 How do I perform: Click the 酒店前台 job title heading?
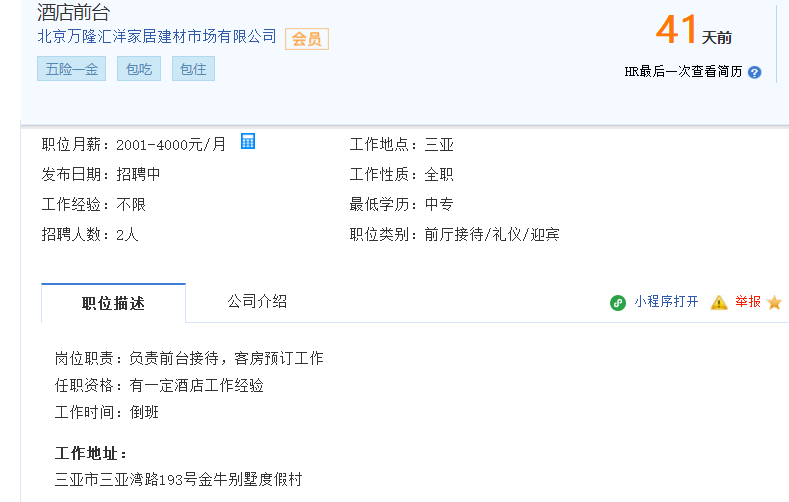pos(73,12)
